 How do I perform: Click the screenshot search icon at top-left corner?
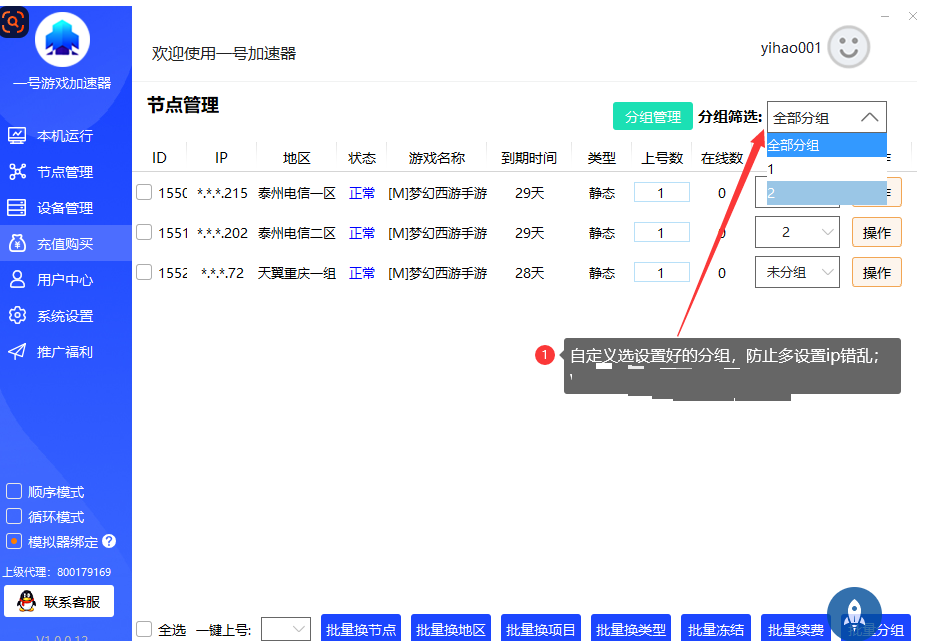(14, 22)
